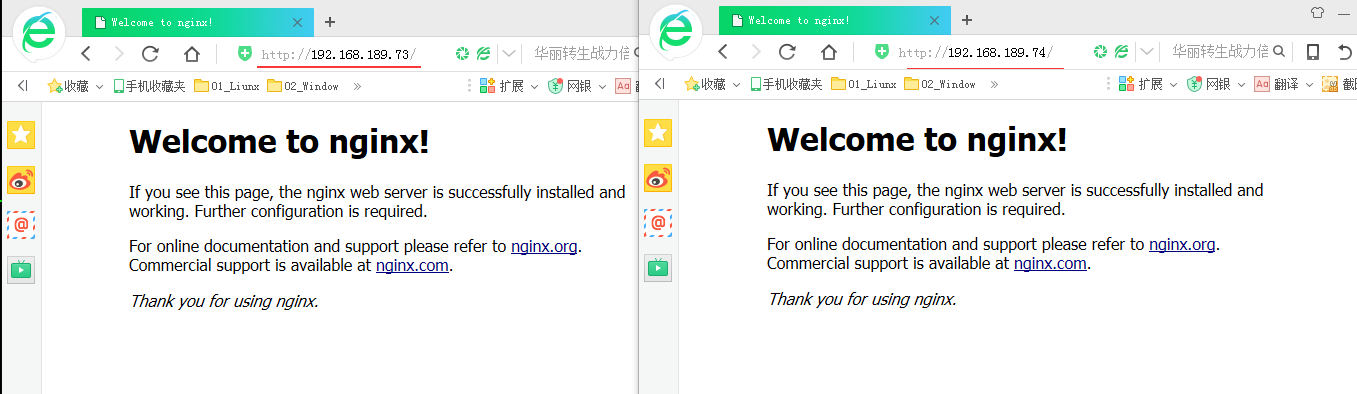The height and width of the screenshot is (394, 1357).
Task: Open 翻译 translate tool in the right window
Action: (1276, 84)
